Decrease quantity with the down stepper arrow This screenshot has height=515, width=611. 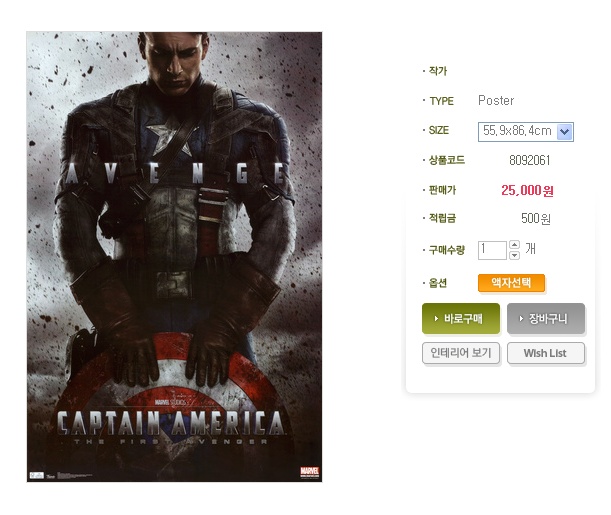[x=514, y=256]
